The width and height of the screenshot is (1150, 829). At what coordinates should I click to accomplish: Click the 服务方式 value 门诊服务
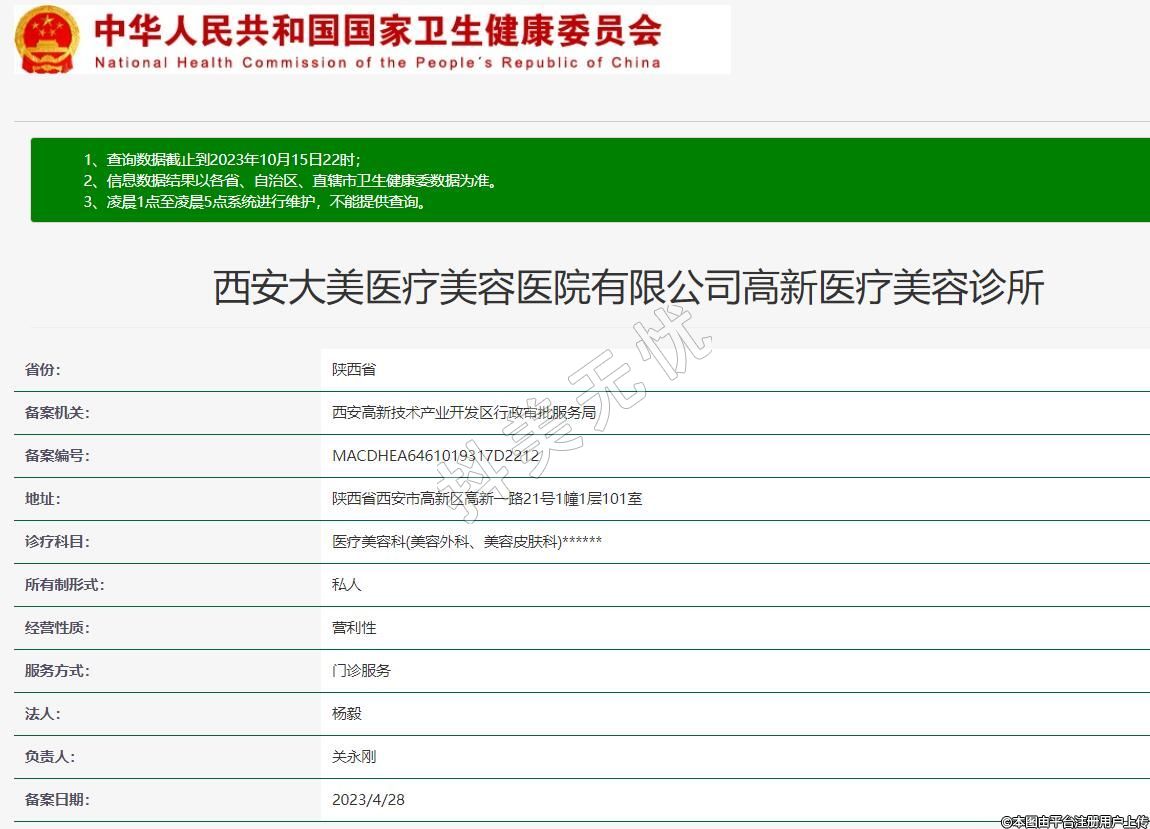click(361, 670)
